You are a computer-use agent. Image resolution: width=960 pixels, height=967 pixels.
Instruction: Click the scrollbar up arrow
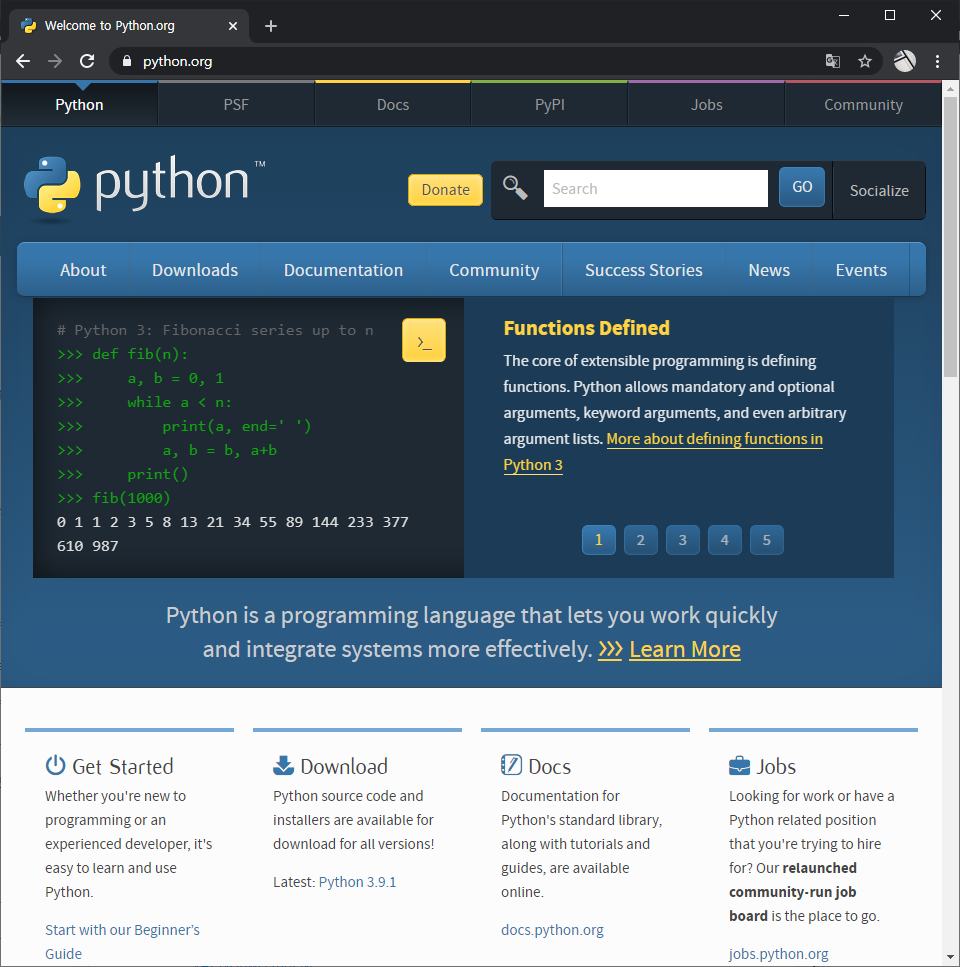pos(950,89)
